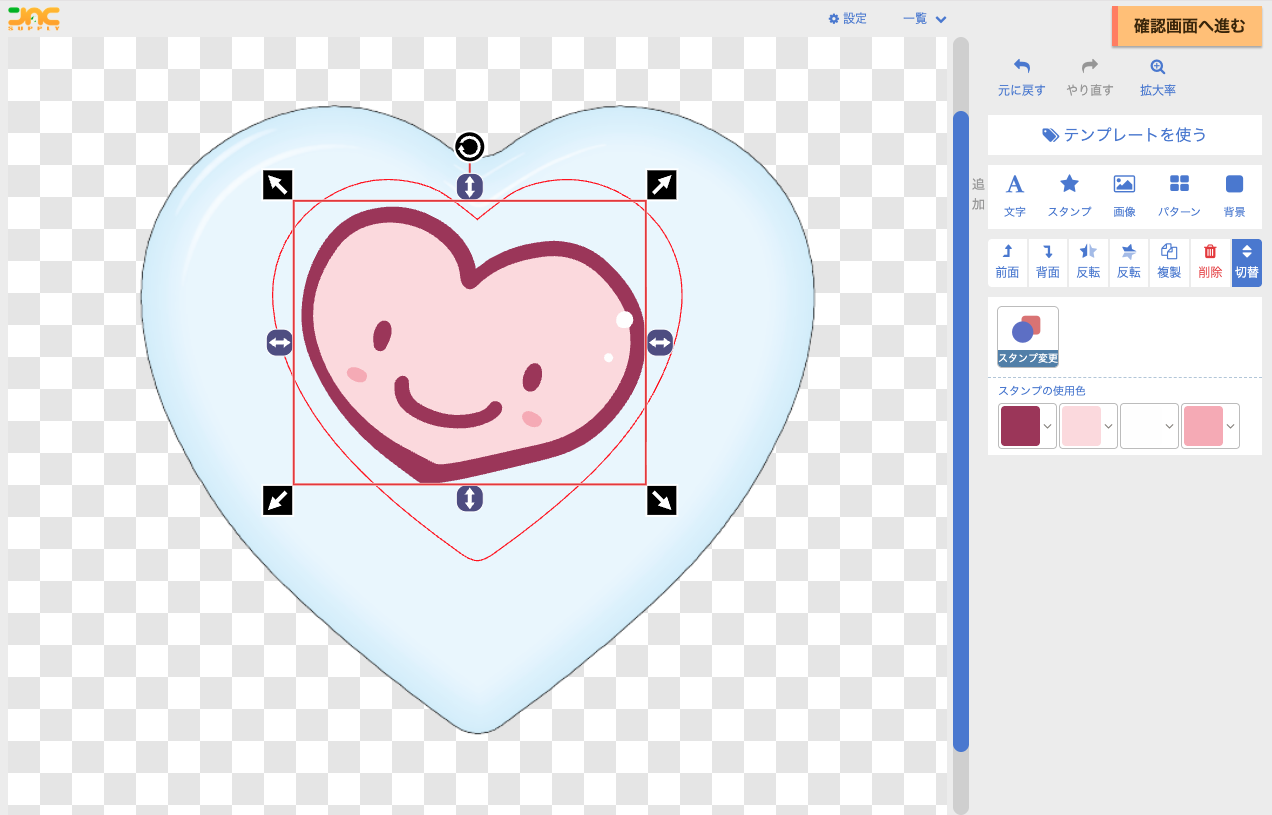
Task: Click the blue vertical scrollbar
Action: coord(961,430)
